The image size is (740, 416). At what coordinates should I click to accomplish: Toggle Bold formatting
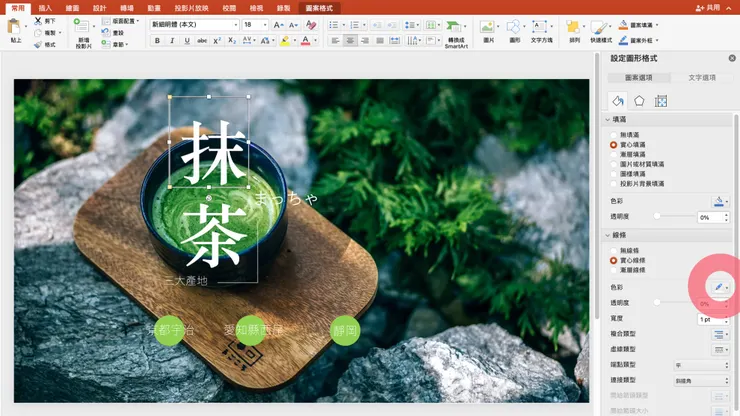click(157, 41)
